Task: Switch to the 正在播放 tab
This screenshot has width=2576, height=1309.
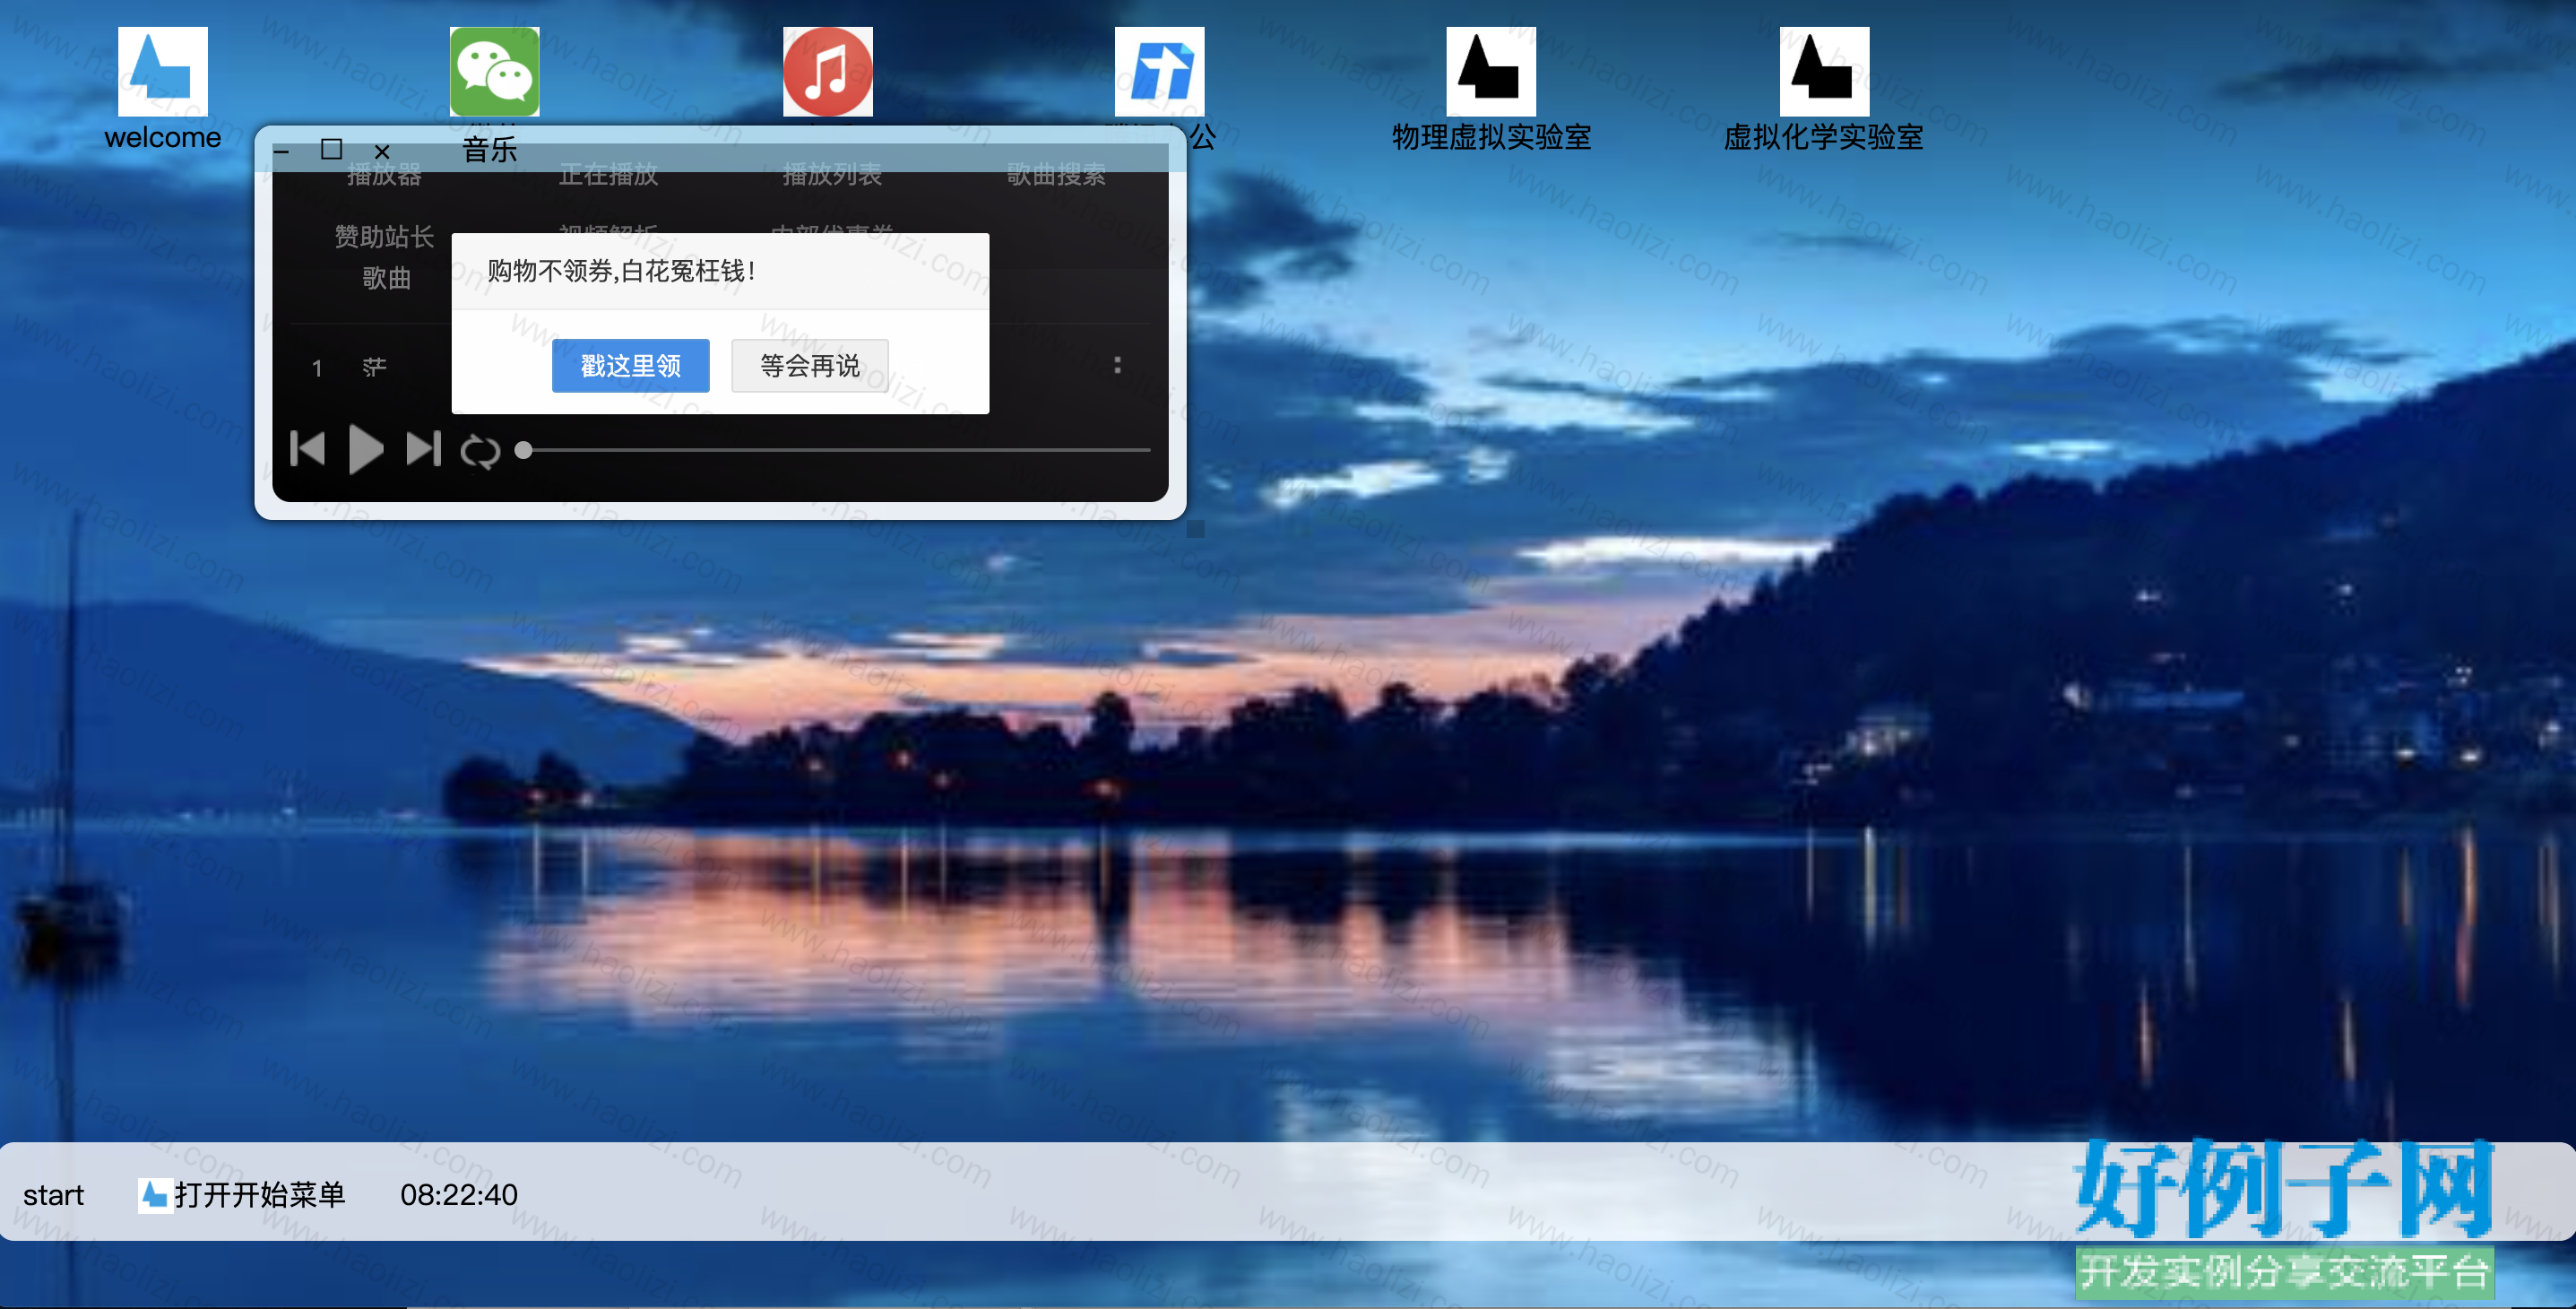Action: [x=608, y=175]
